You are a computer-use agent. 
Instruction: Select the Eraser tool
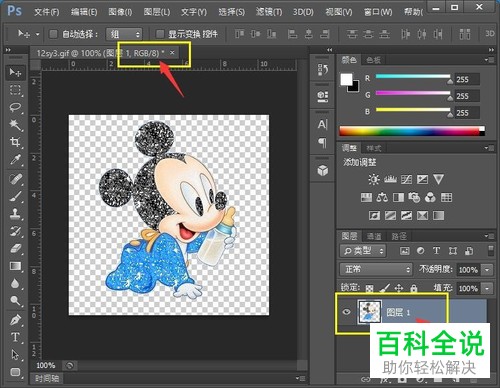pos(15,249)
